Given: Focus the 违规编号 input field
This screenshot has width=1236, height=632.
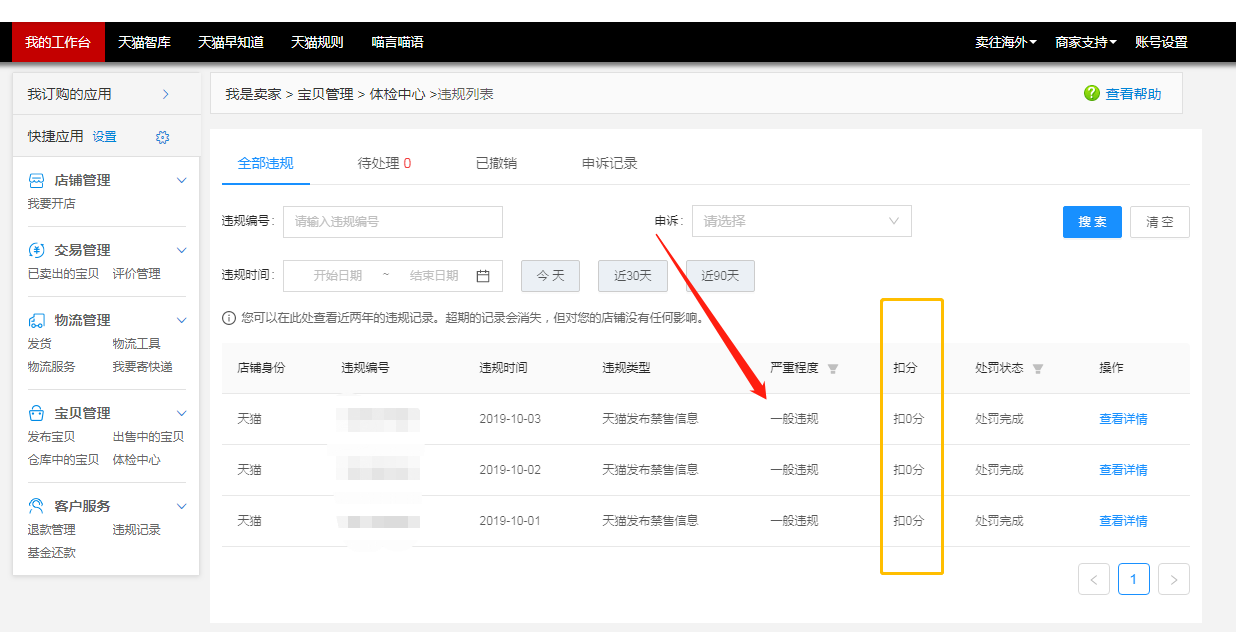Looking at the screenshot, I should pyautogui.click(x=393, y=222).
